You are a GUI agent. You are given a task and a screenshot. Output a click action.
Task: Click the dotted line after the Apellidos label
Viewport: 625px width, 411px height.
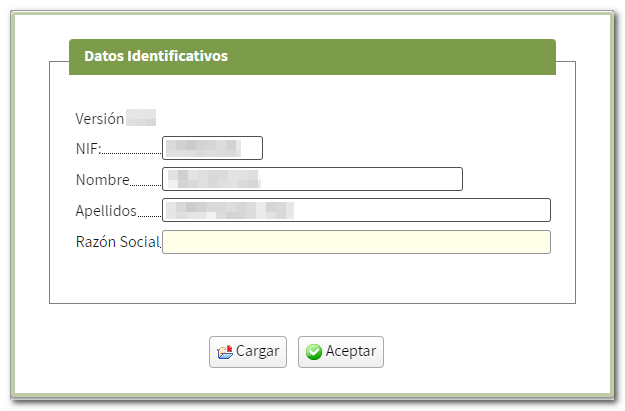click(x=148, y=216)
